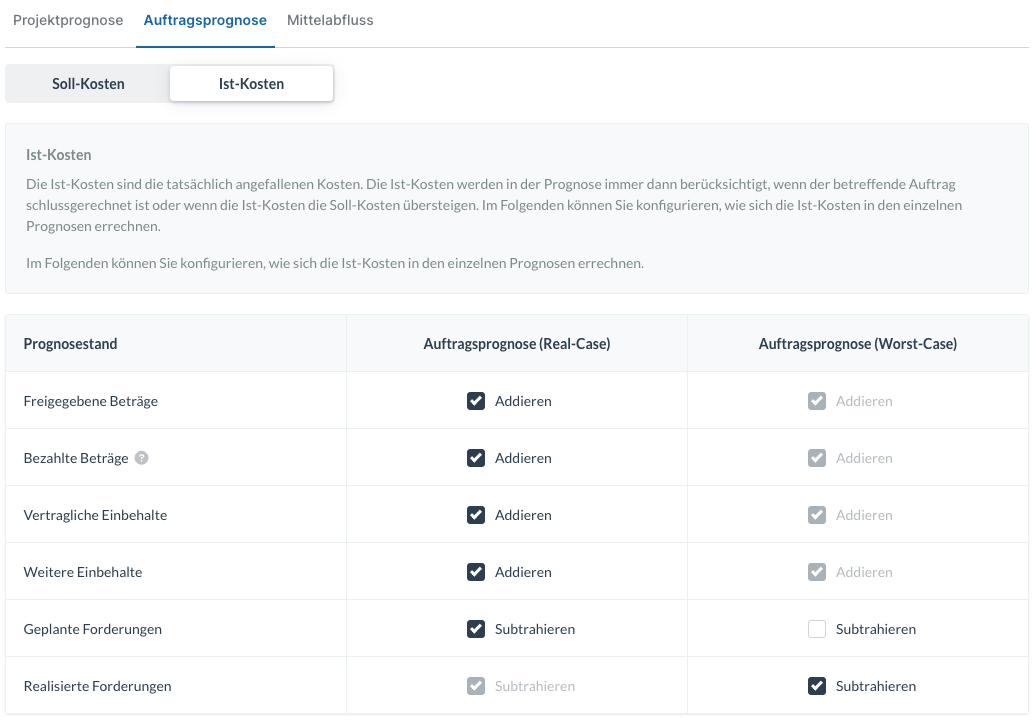Switch to the Mittelabfluss tab
The image size is (1036, 725).
pyautogui.click(x=330, y=20)
